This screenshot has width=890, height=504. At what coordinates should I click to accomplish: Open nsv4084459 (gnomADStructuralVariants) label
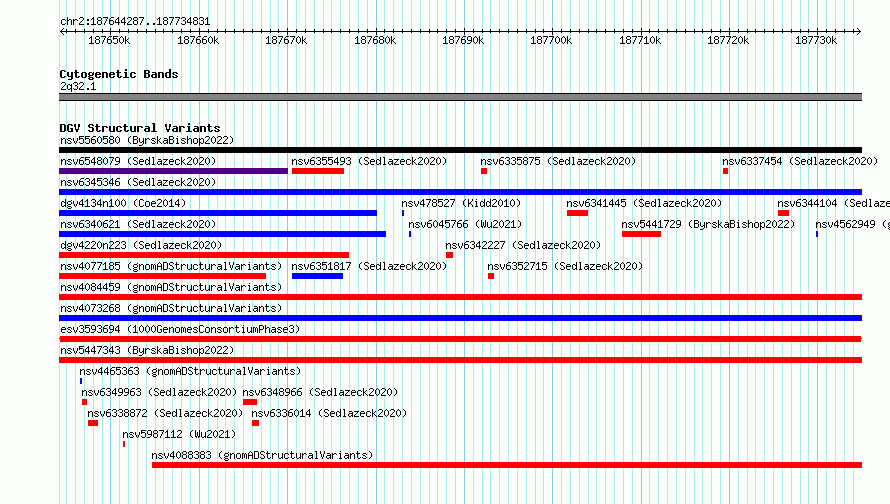[171, 287]
